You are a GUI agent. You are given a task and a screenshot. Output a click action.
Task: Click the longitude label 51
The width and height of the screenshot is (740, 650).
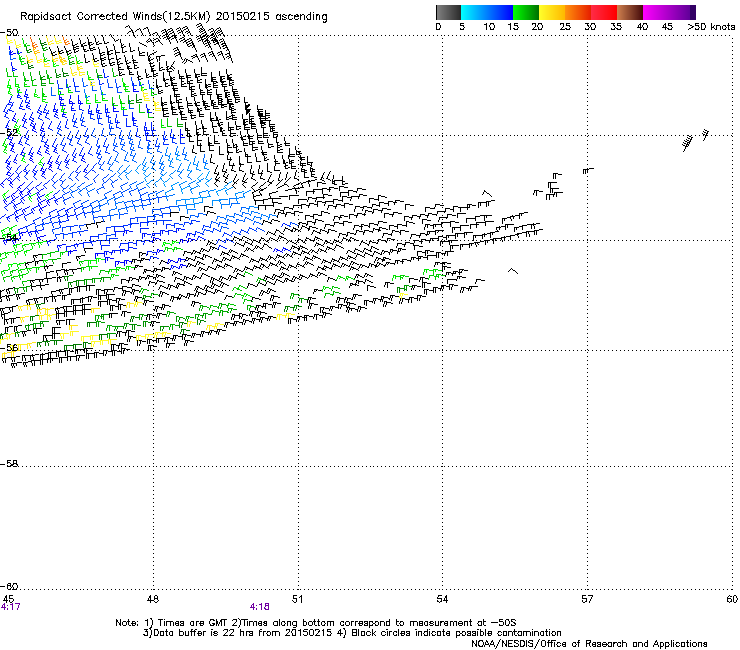297,599
